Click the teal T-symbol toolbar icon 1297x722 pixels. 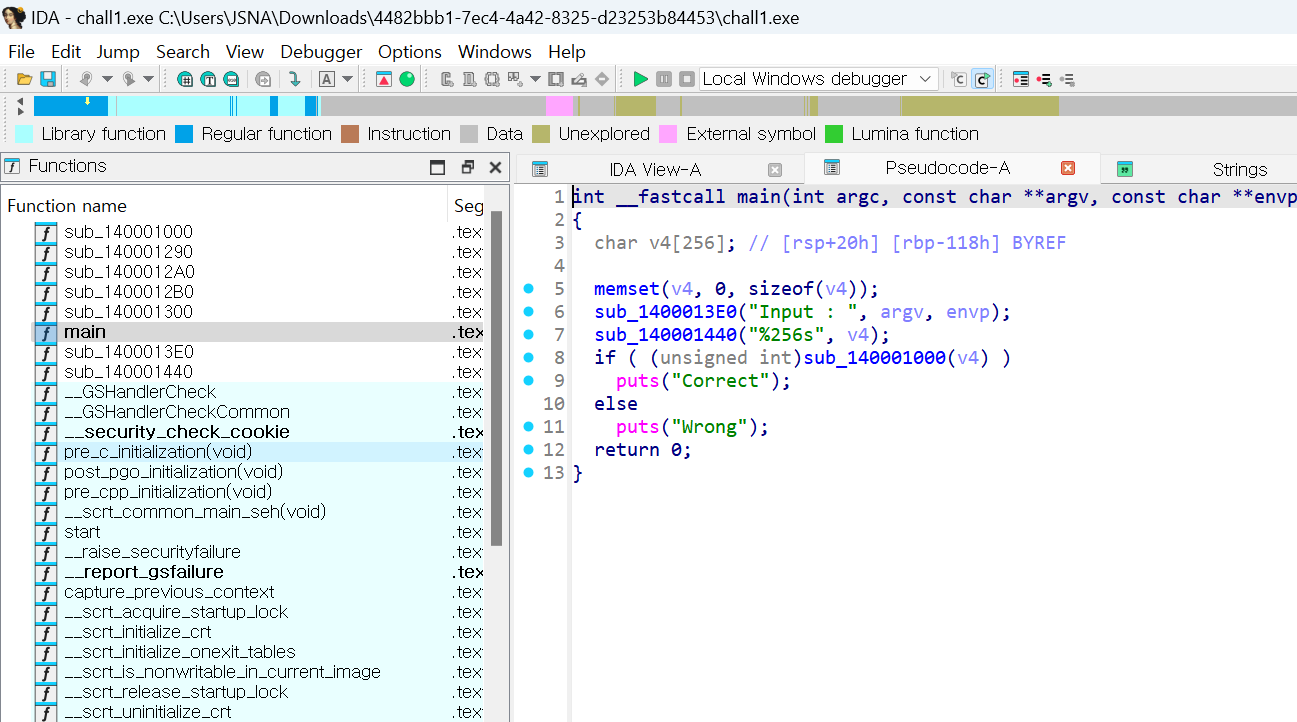(x=208, y=79)
